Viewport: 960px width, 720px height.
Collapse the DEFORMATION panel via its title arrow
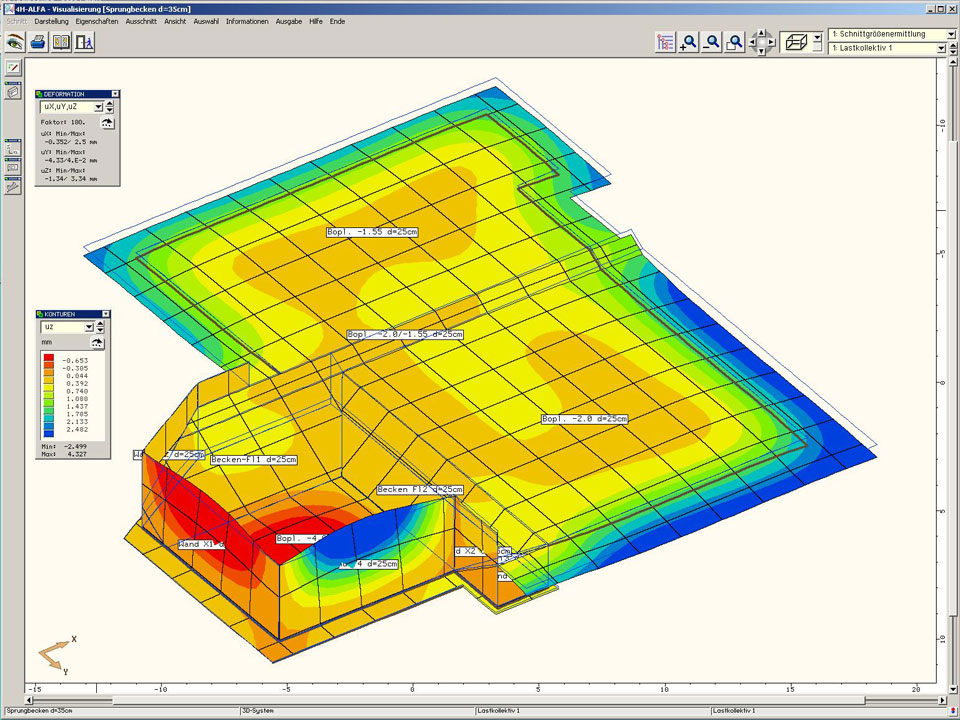[115, 94]
